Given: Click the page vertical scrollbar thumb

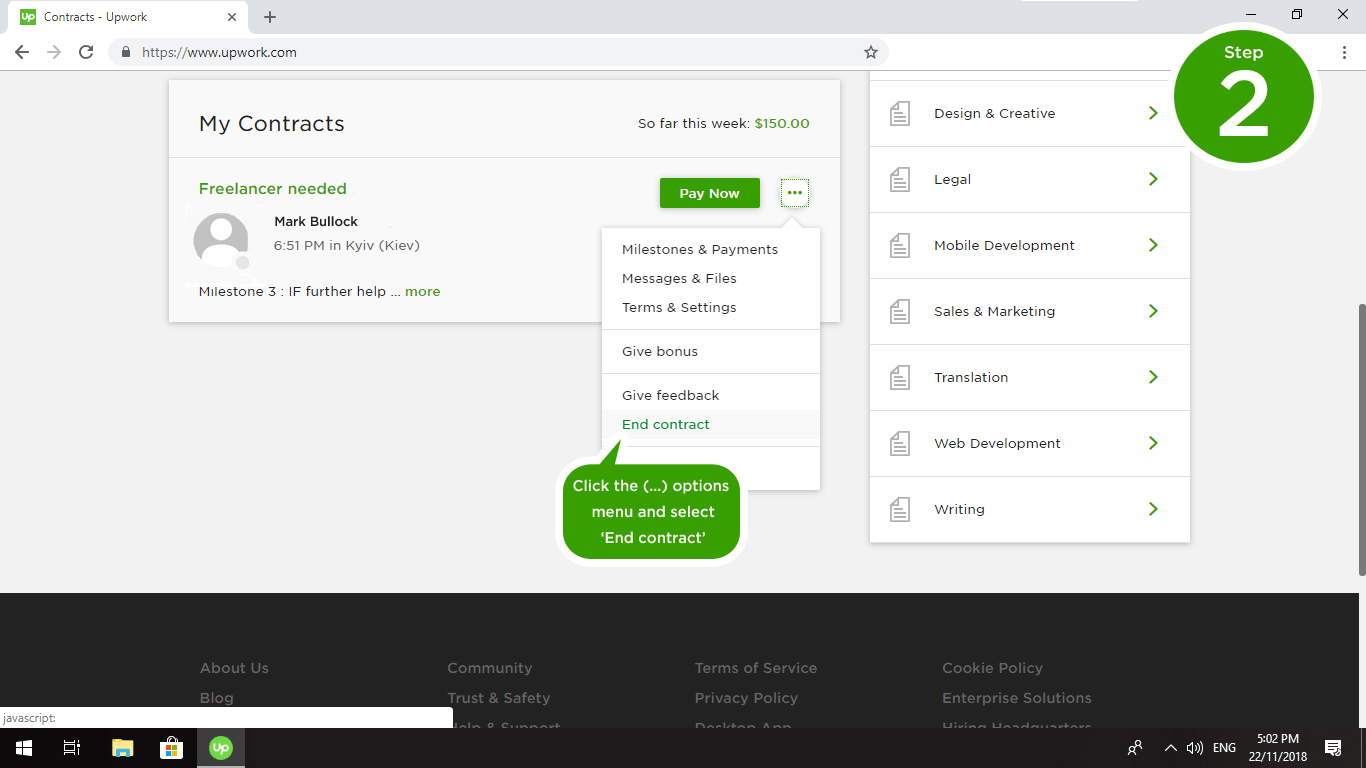Looking at the screenshot, I should pos(1360,440).
